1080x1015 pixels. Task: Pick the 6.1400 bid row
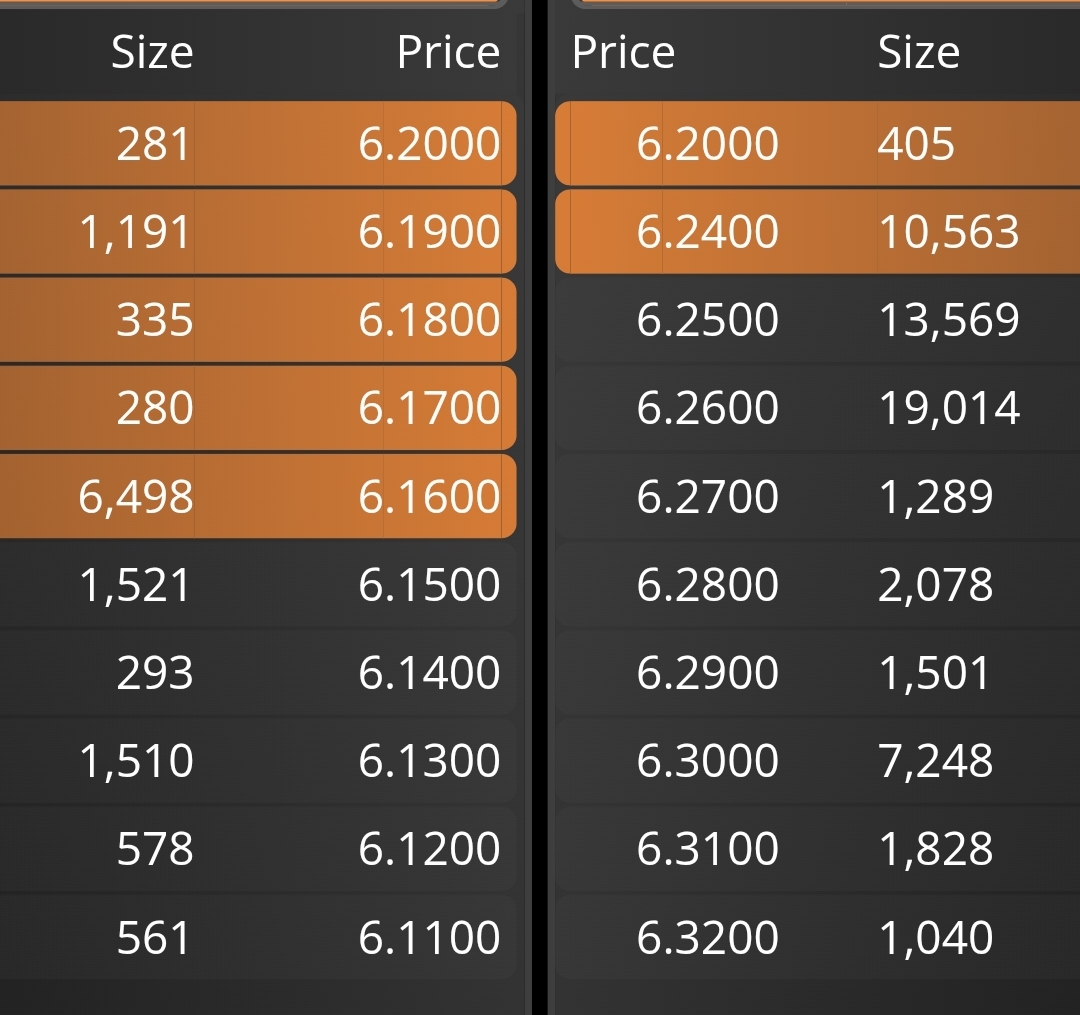coord(258,673)
